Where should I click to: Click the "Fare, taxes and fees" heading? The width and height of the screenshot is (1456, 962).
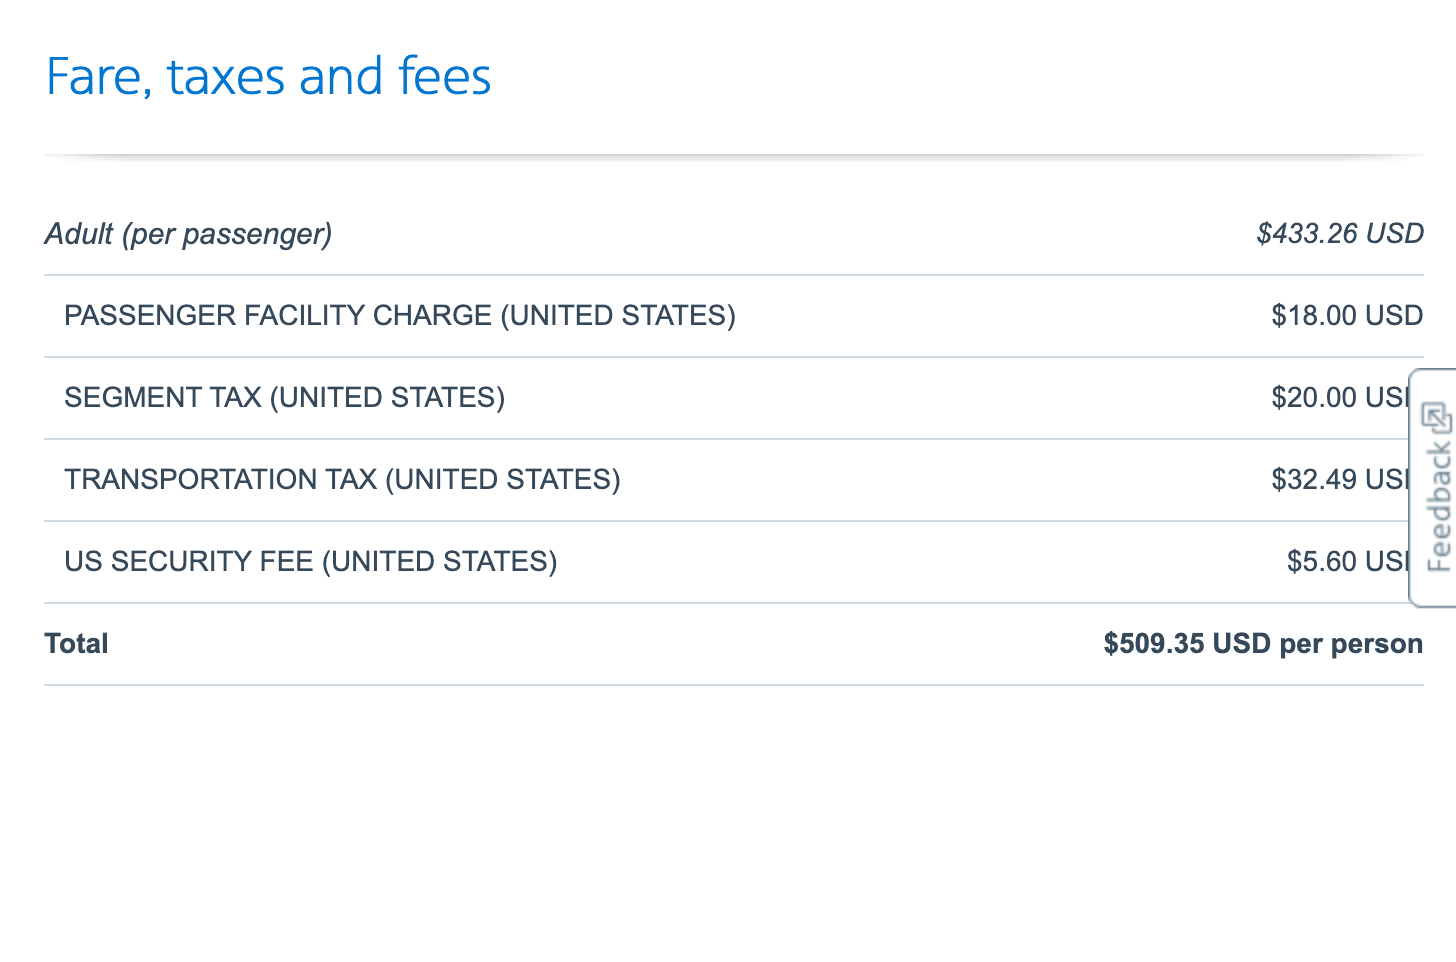click(x=268, y=77)
